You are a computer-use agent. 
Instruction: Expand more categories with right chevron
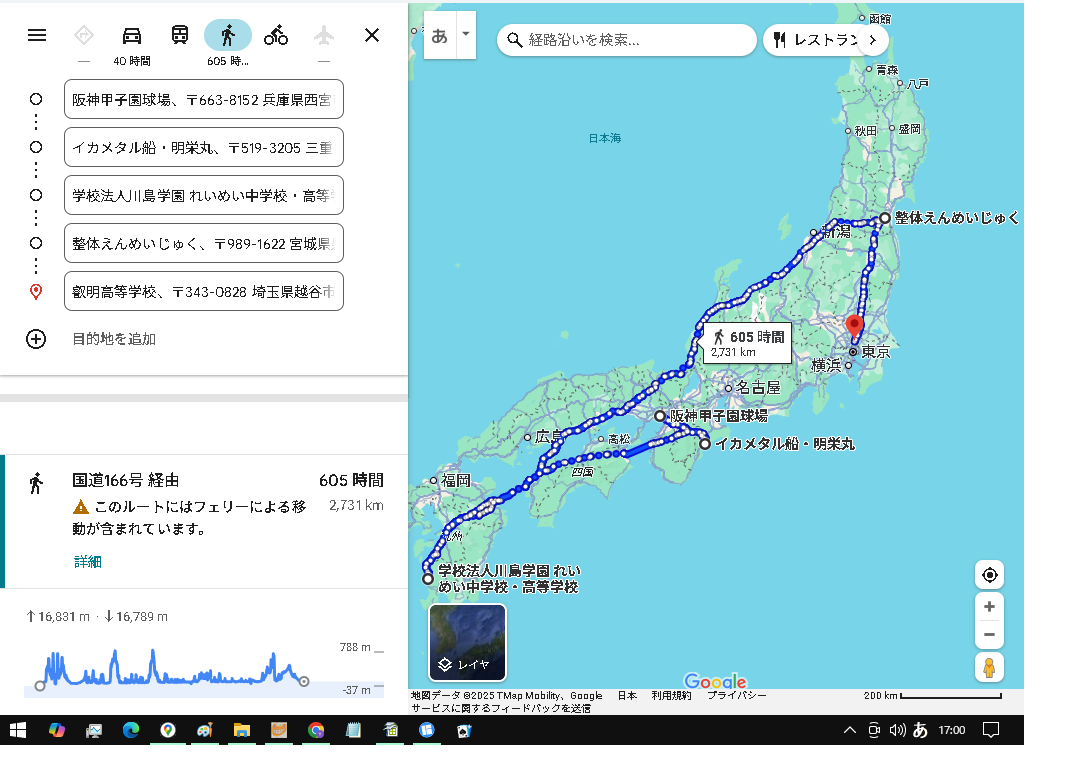click(872, 40)
